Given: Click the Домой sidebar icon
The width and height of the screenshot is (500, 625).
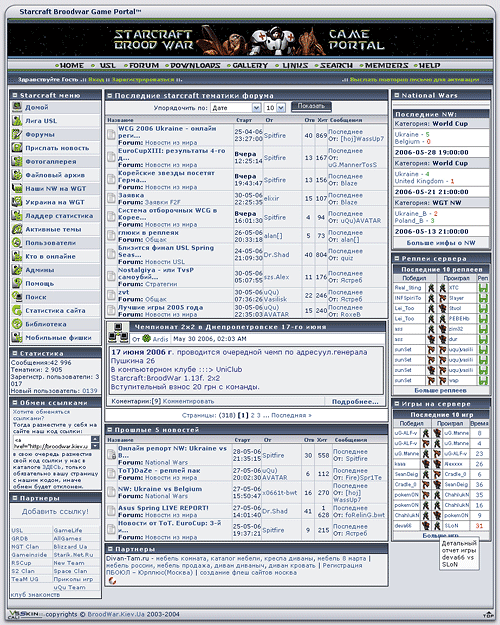Looking at the screenshot, I should [x=17, y=107].
